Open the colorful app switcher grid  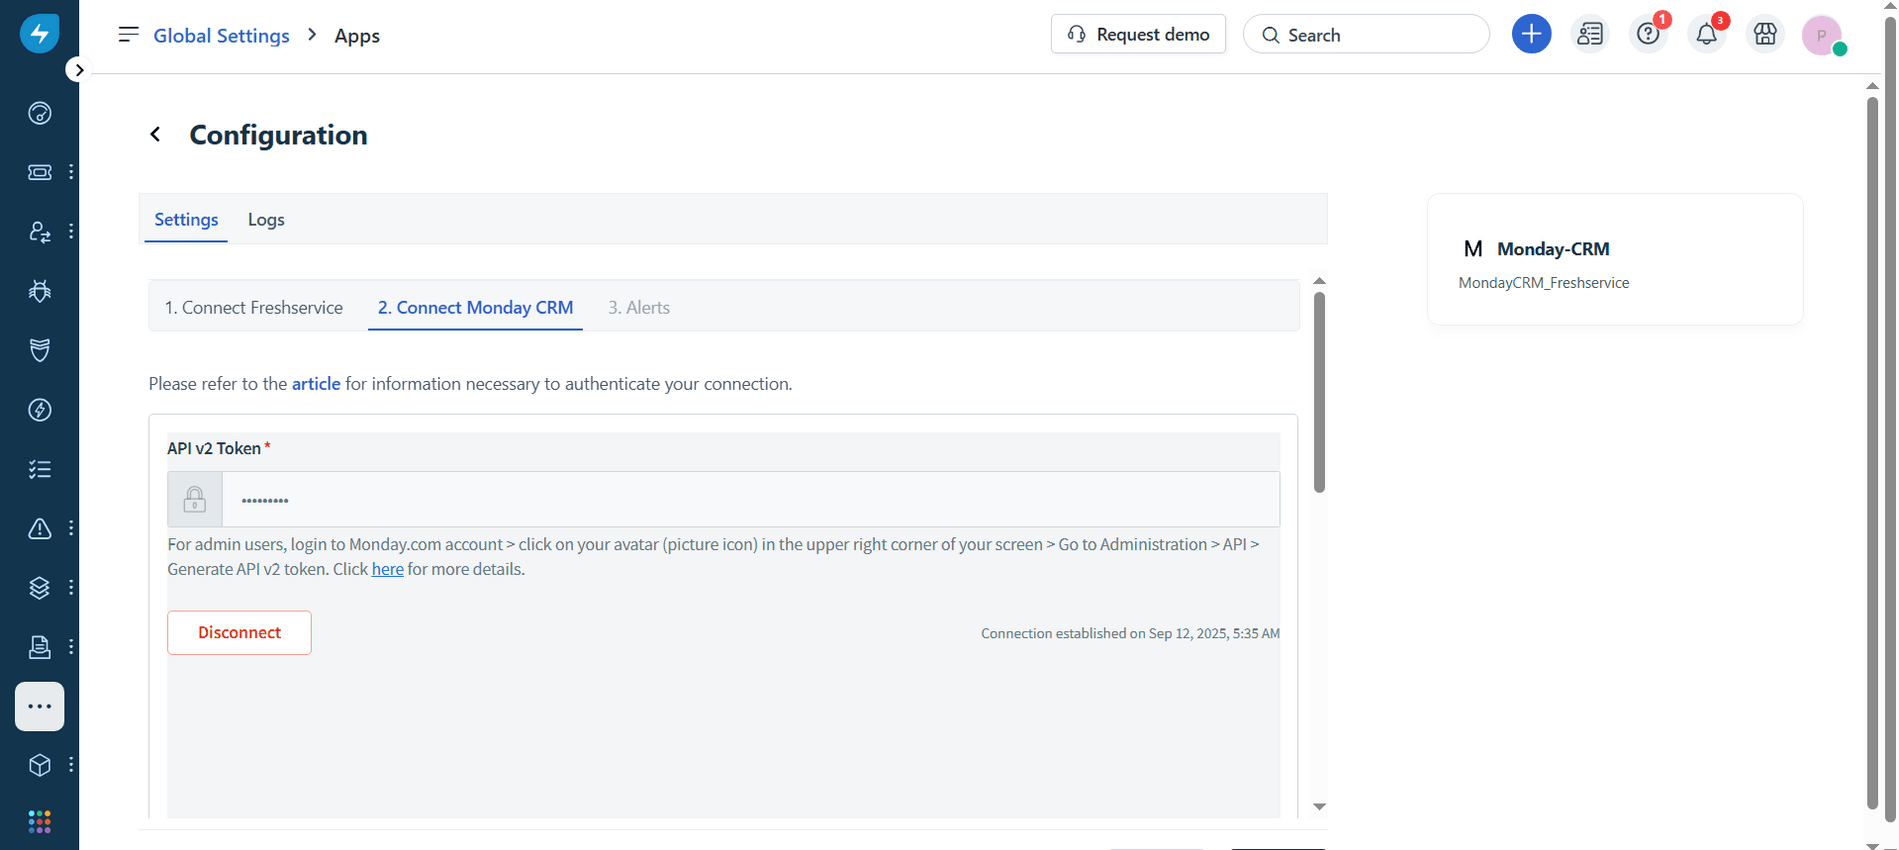coord(39,822)
